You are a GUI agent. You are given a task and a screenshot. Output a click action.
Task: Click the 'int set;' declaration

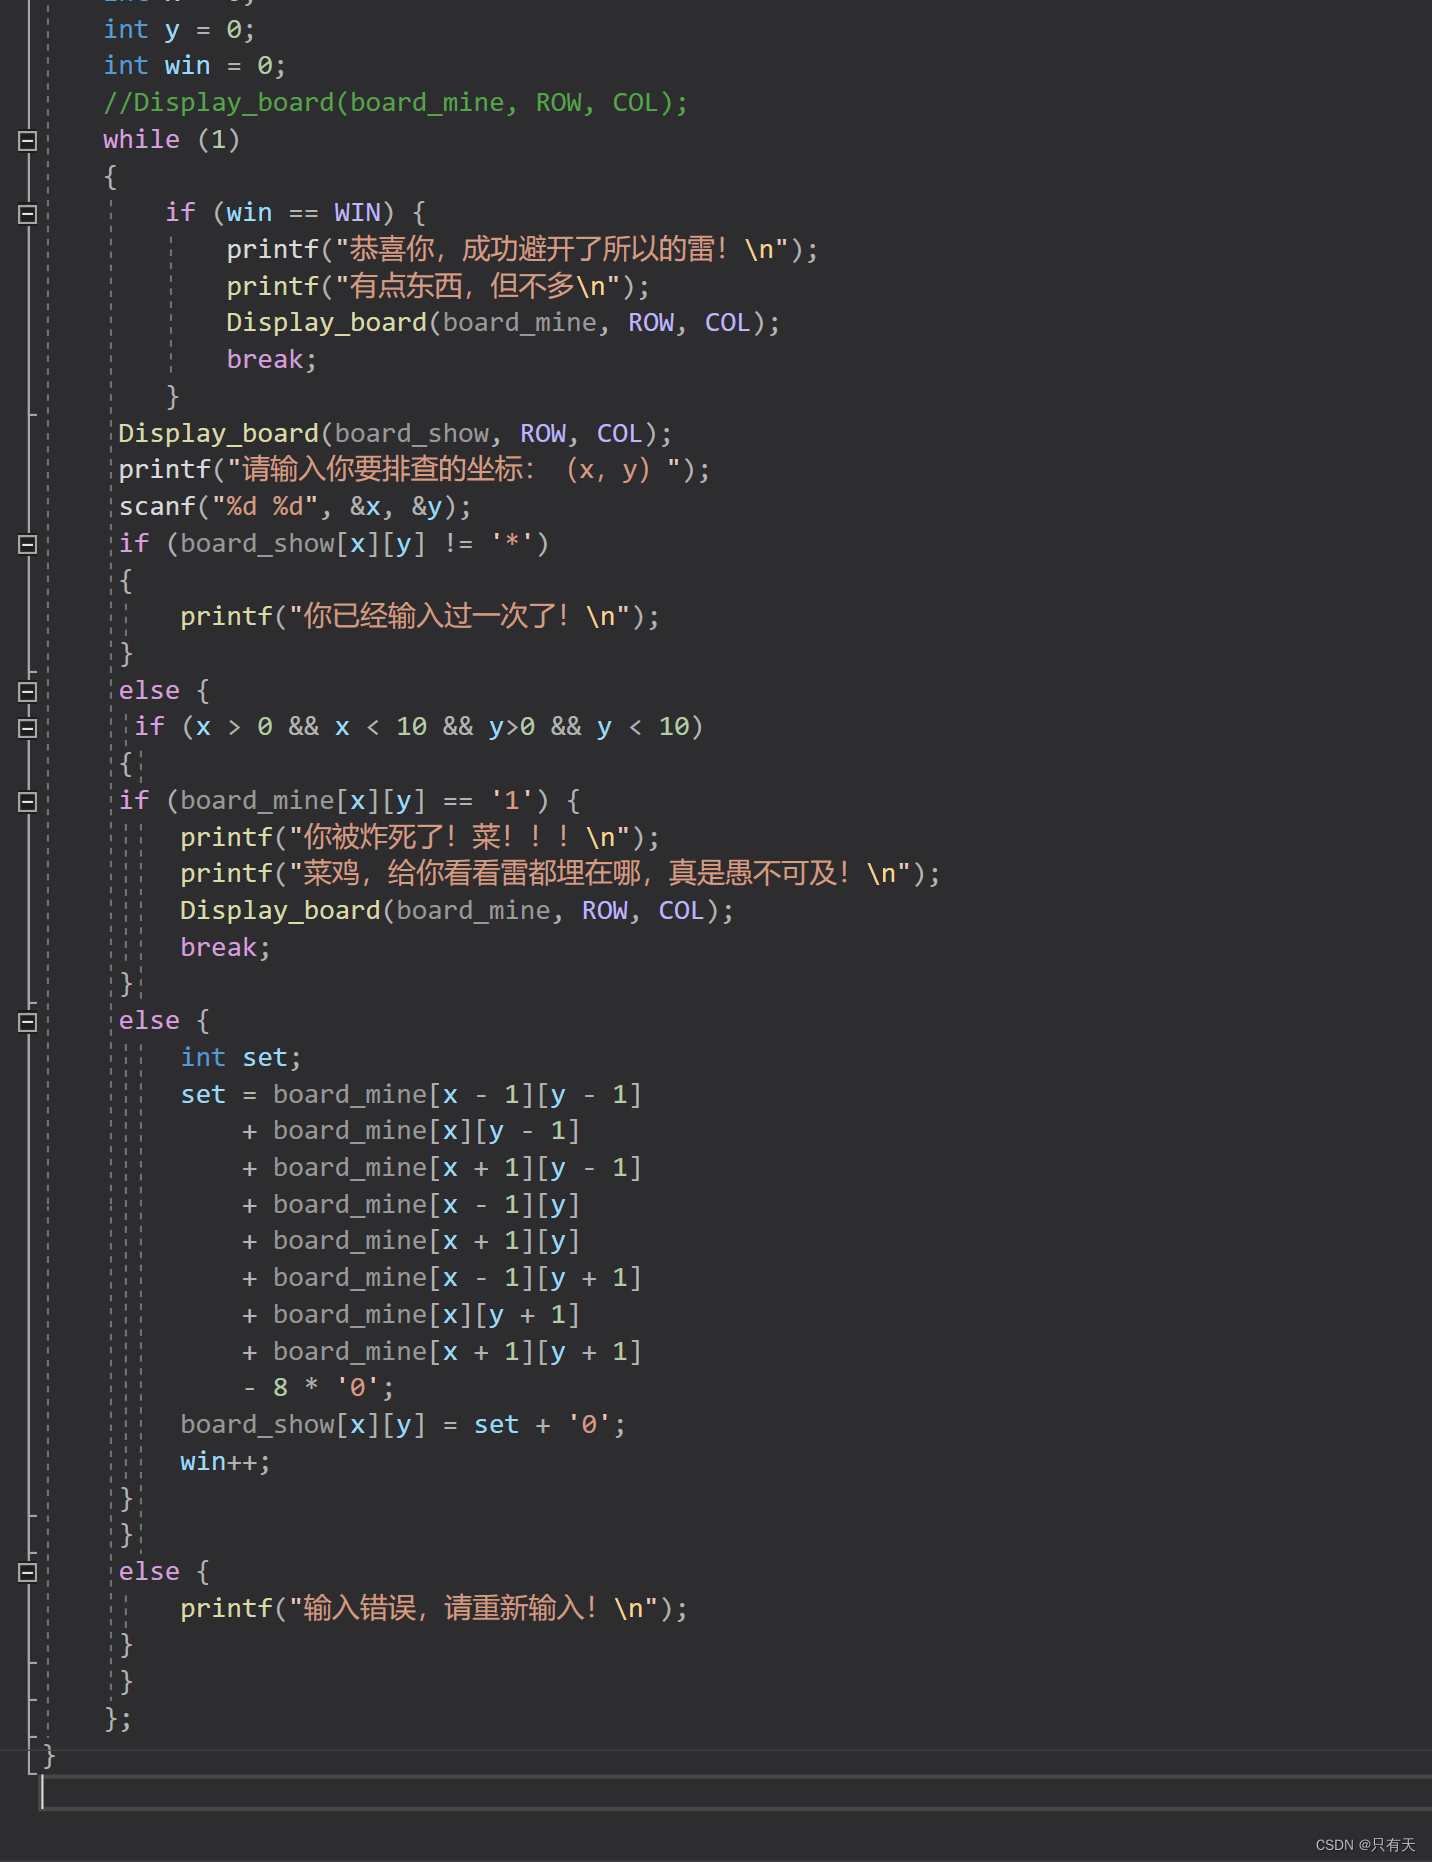point(241,1058)
